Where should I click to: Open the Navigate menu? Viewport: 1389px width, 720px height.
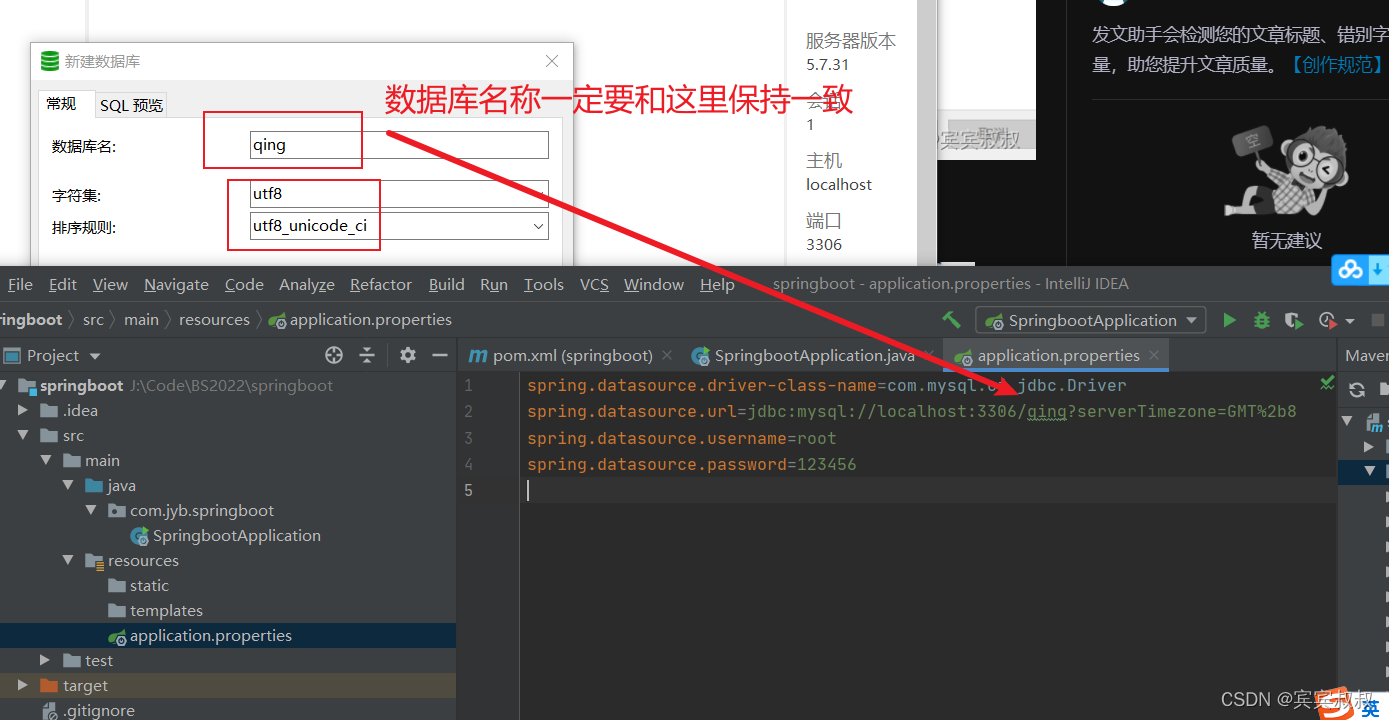click(176, 284)
